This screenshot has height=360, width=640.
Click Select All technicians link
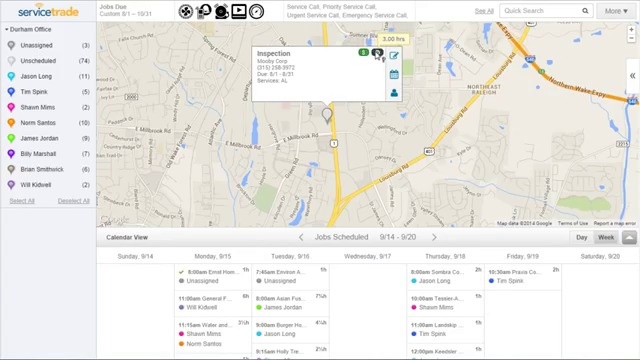point(22,201)
